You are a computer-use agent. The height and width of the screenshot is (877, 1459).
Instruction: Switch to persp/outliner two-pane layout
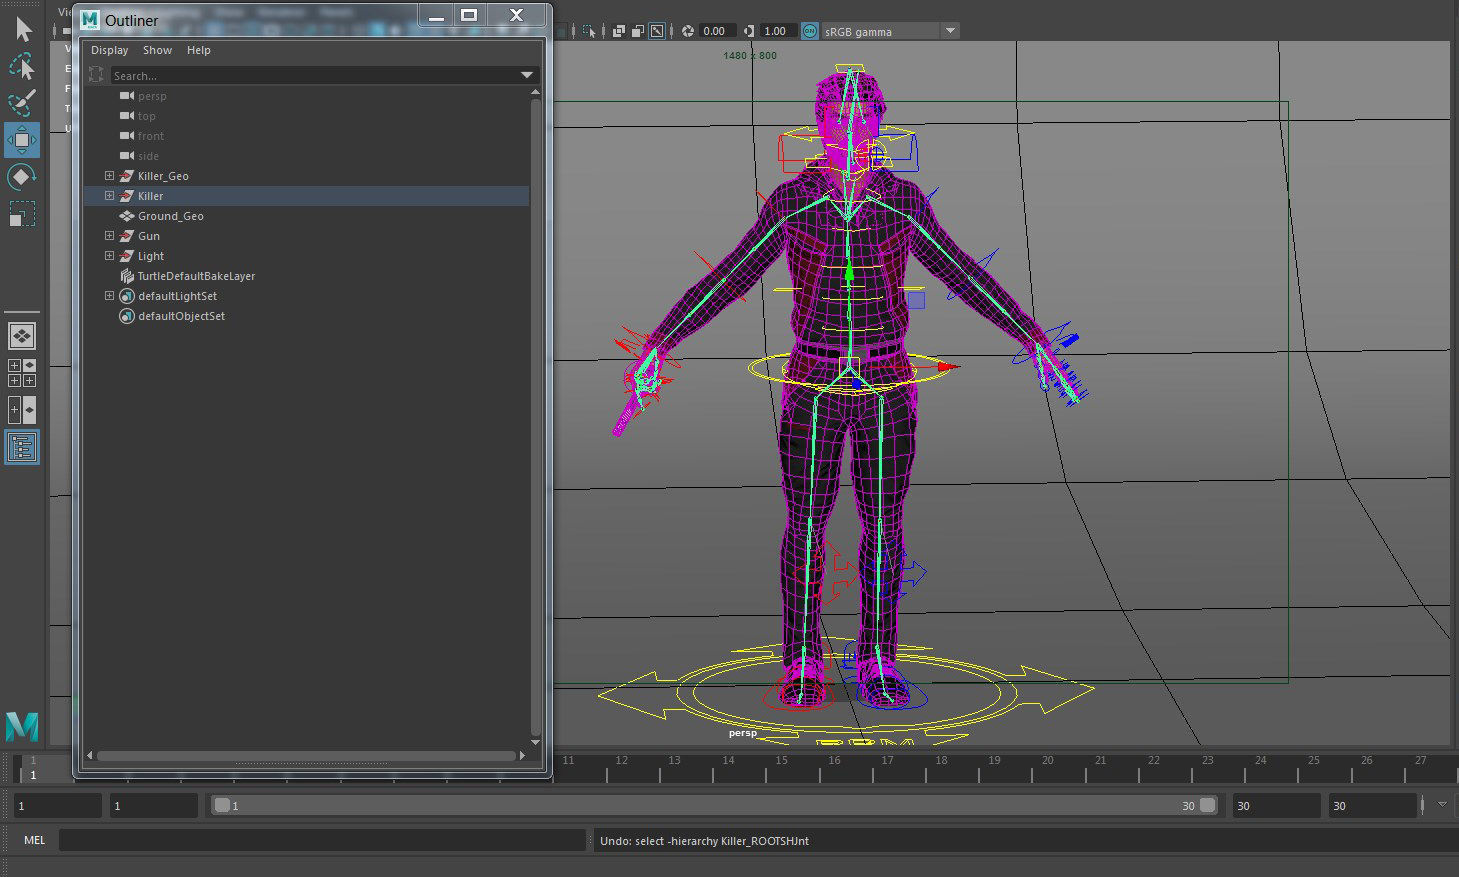(x=22, y=410)
